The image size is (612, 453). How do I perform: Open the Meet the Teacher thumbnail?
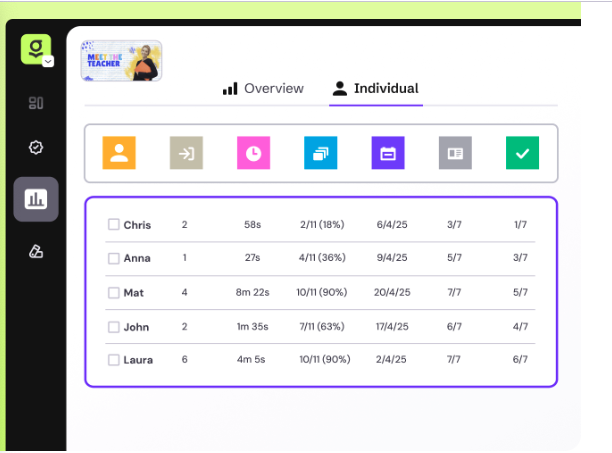[x=121, y=61]
